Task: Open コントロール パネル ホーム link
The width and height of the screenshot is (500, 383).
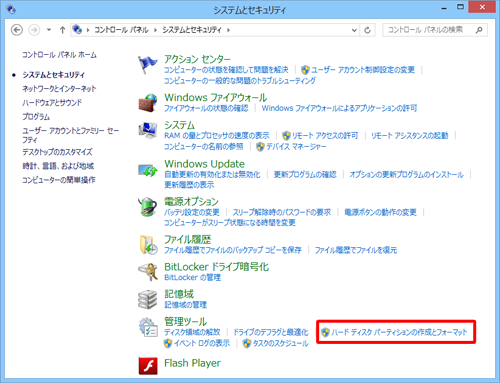Action: click(x=59, y=55)
